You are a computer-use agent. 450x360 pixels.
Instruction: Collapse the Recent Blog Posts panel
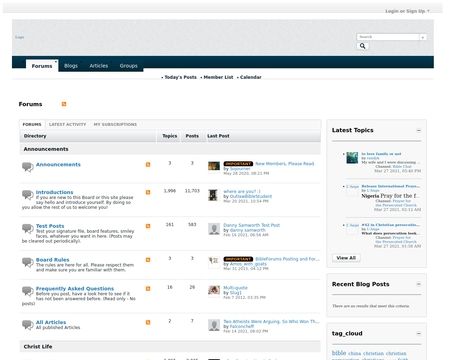(x=419, y=284)
